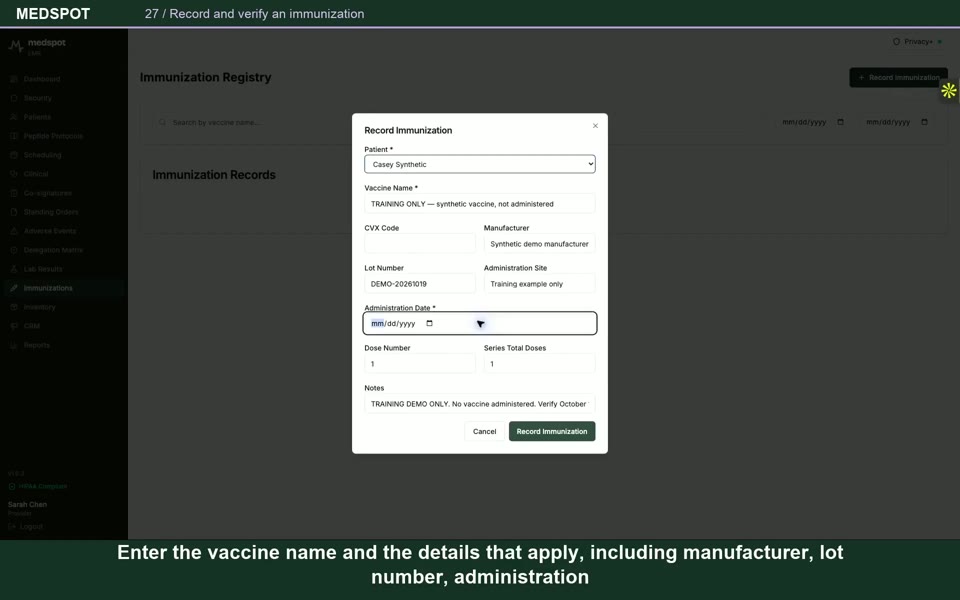Click the Immunization Registry heading
The height and width of the screenshot is (600, 960).
(x=205, y=78)
